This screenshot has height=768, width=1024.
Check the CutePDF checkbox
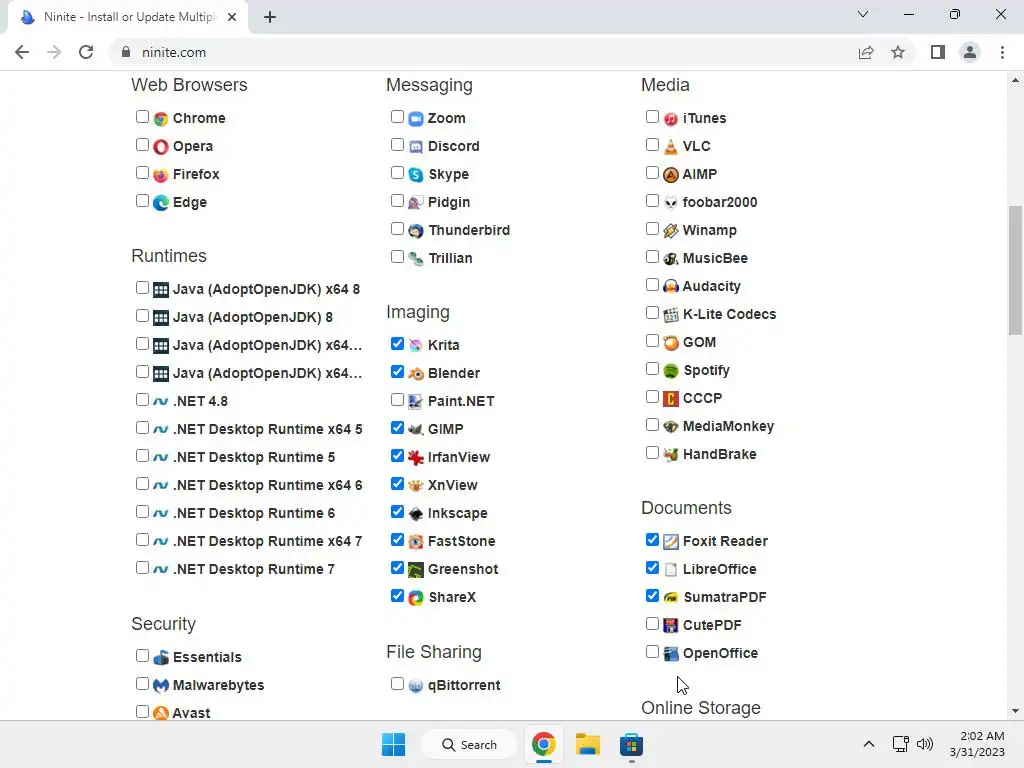[652, 624]
